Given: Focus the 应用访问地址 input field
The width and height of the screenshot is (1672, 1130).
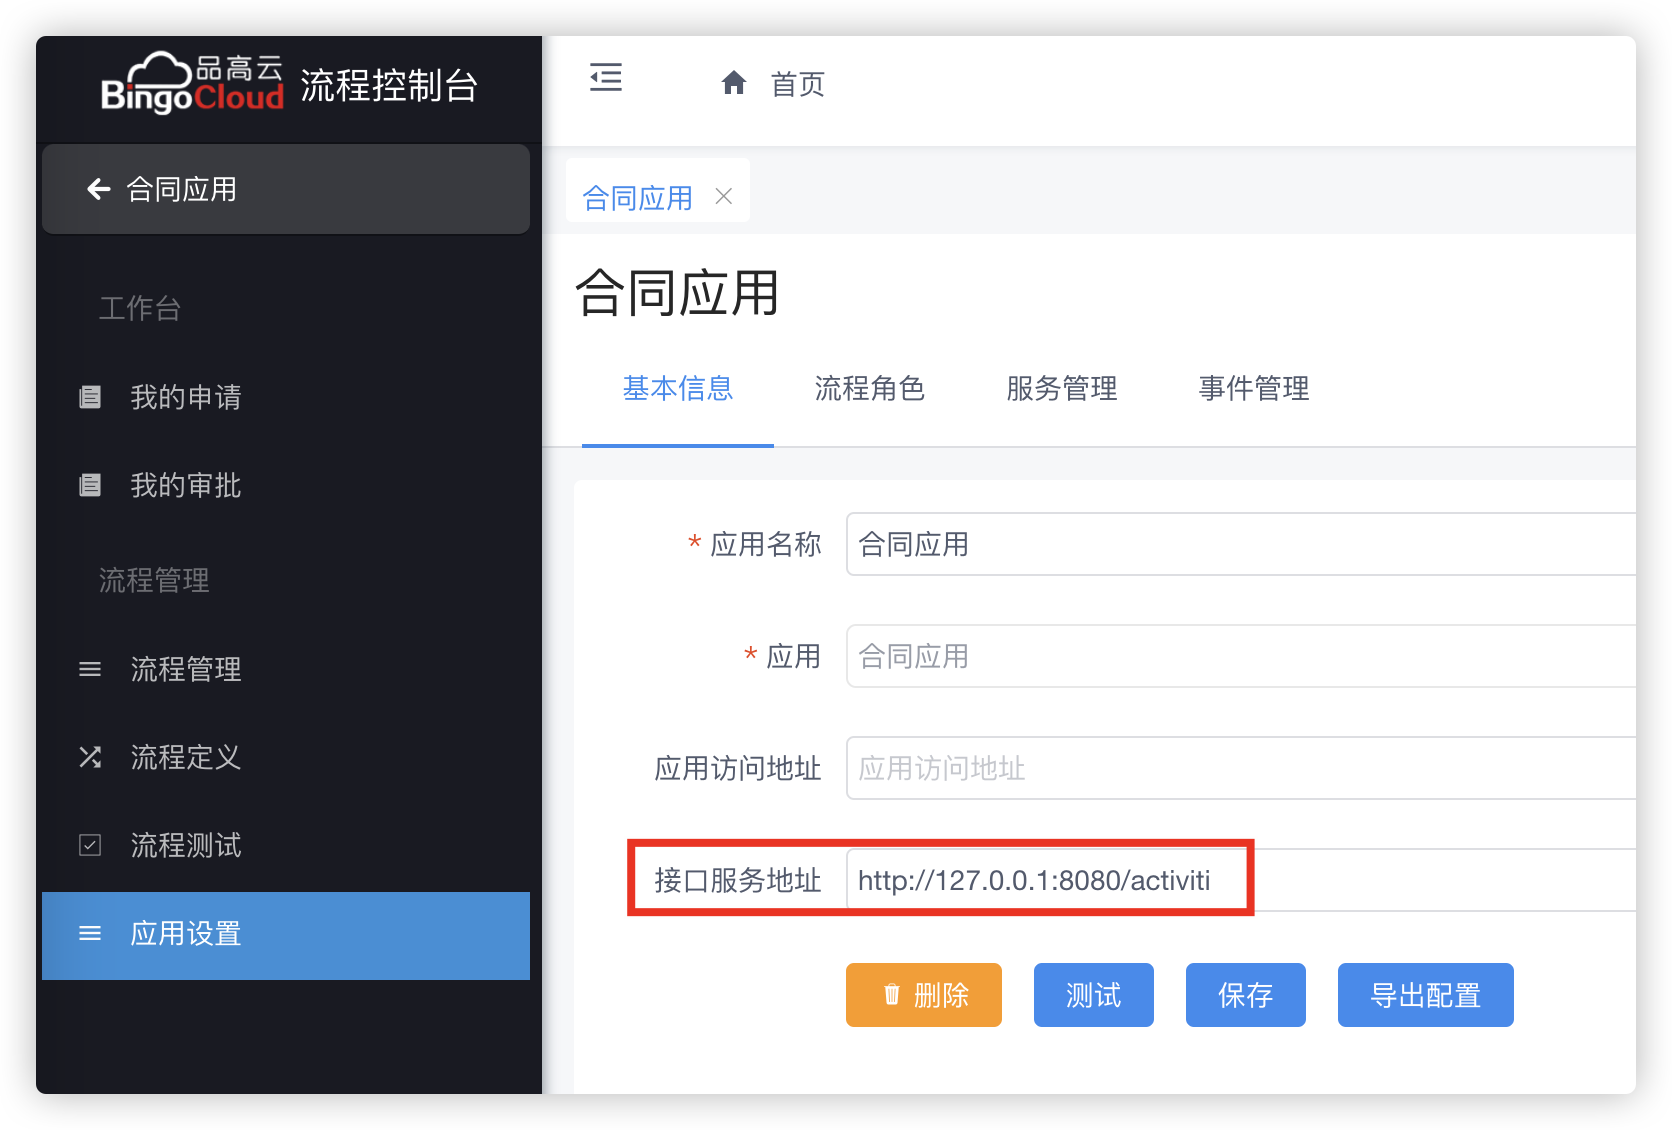Looking at the screenshot, I should [x=1240, y=768].
